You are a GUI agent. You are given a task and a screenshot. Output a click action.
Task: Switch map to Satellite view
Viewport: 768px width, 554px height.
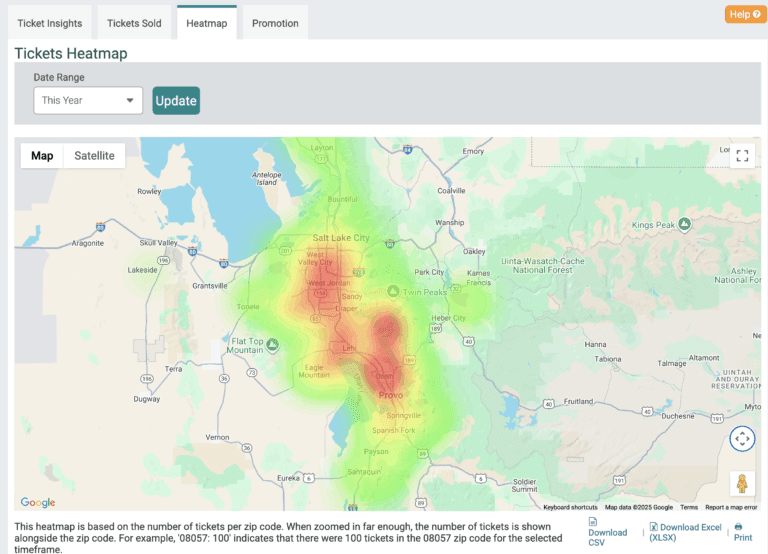pyautogui.click(x=94, y=156)
